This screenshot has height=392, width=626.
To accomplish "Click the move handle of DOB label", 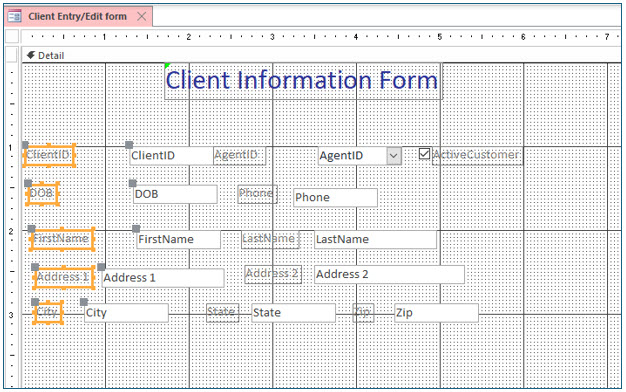I will click(28, 183).
